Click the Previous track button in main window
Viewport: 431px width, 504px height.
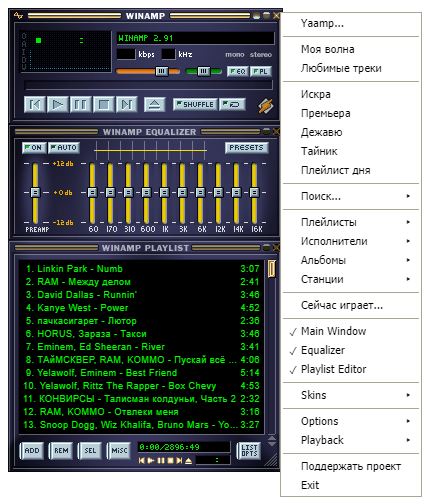pyautogui.click(x=35, y=105)
